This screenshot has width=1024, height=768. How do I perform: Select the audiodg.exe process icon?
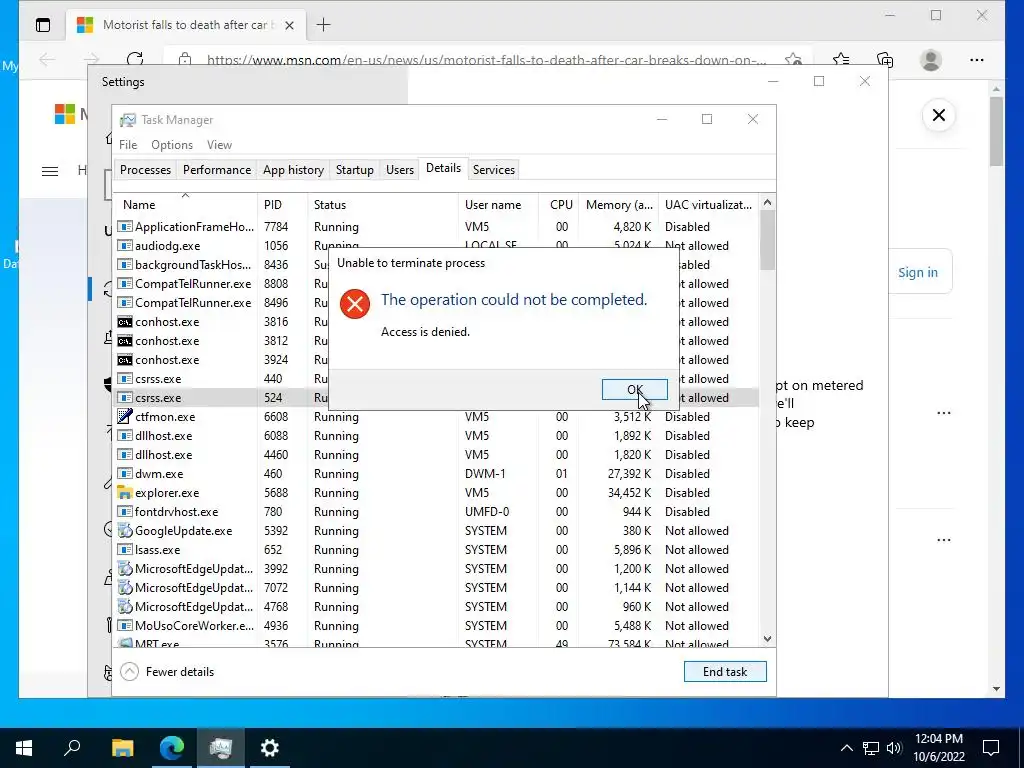[125, 246]
